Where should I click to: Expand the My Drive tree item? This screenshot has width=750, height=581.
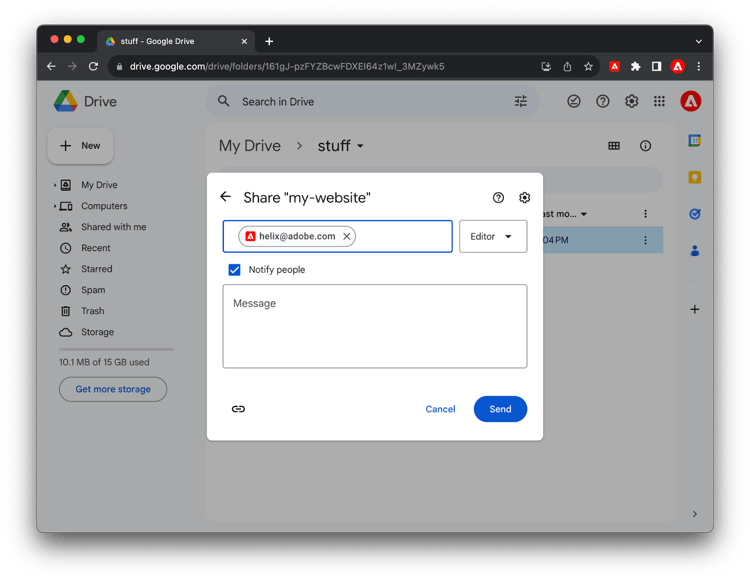[x=55, y=185]
